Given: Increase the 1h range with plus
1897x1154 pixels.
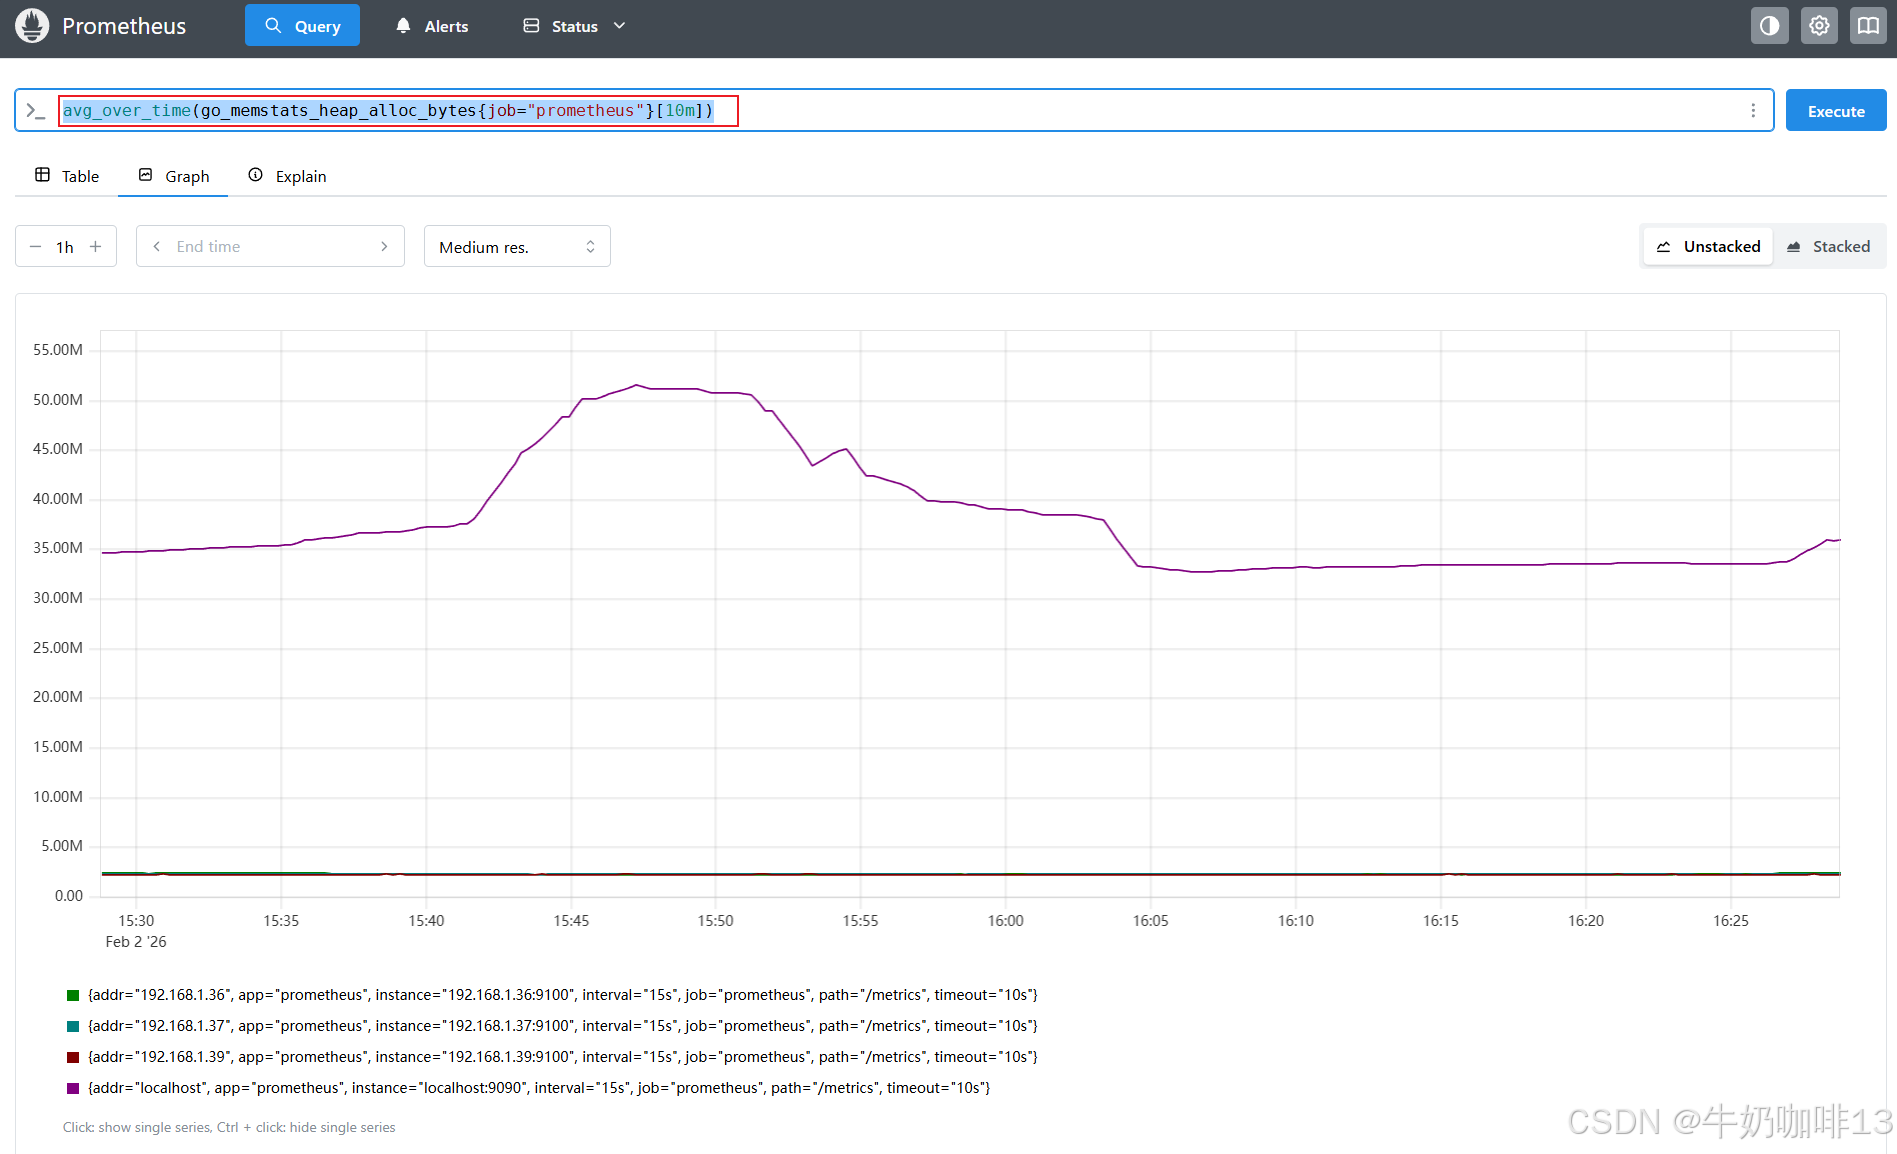Looking at the screenshot, I should coord(96,247).
